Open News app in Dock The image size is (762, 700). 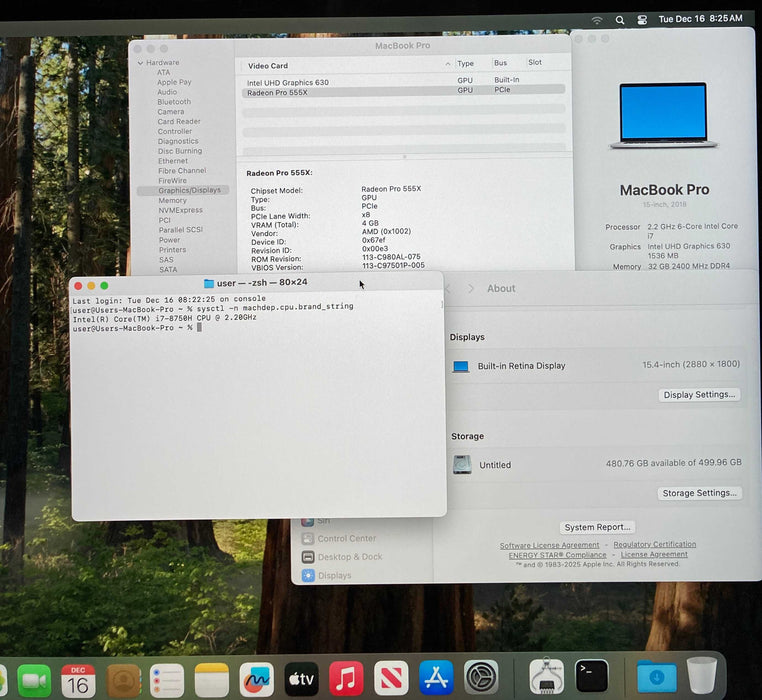click(391, 678)
